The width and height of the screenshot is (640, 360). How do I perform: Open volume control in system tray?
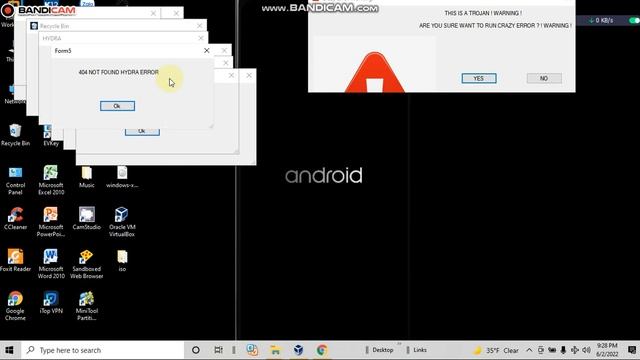(587, 350)
